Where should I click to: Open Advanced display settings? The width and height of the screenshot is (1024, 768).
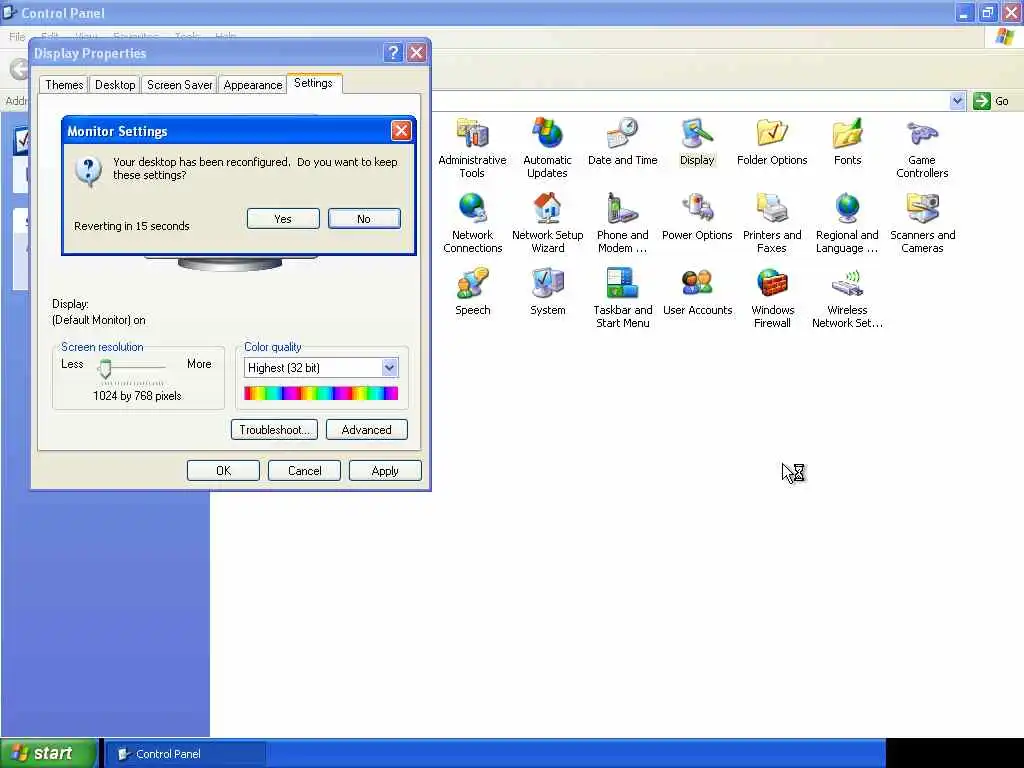(x=366, y=430)
